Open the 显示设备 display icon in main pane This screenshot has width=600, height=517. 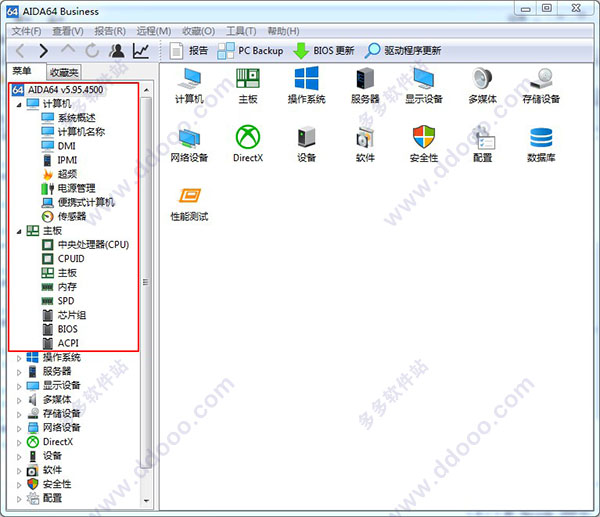[424, 85]
